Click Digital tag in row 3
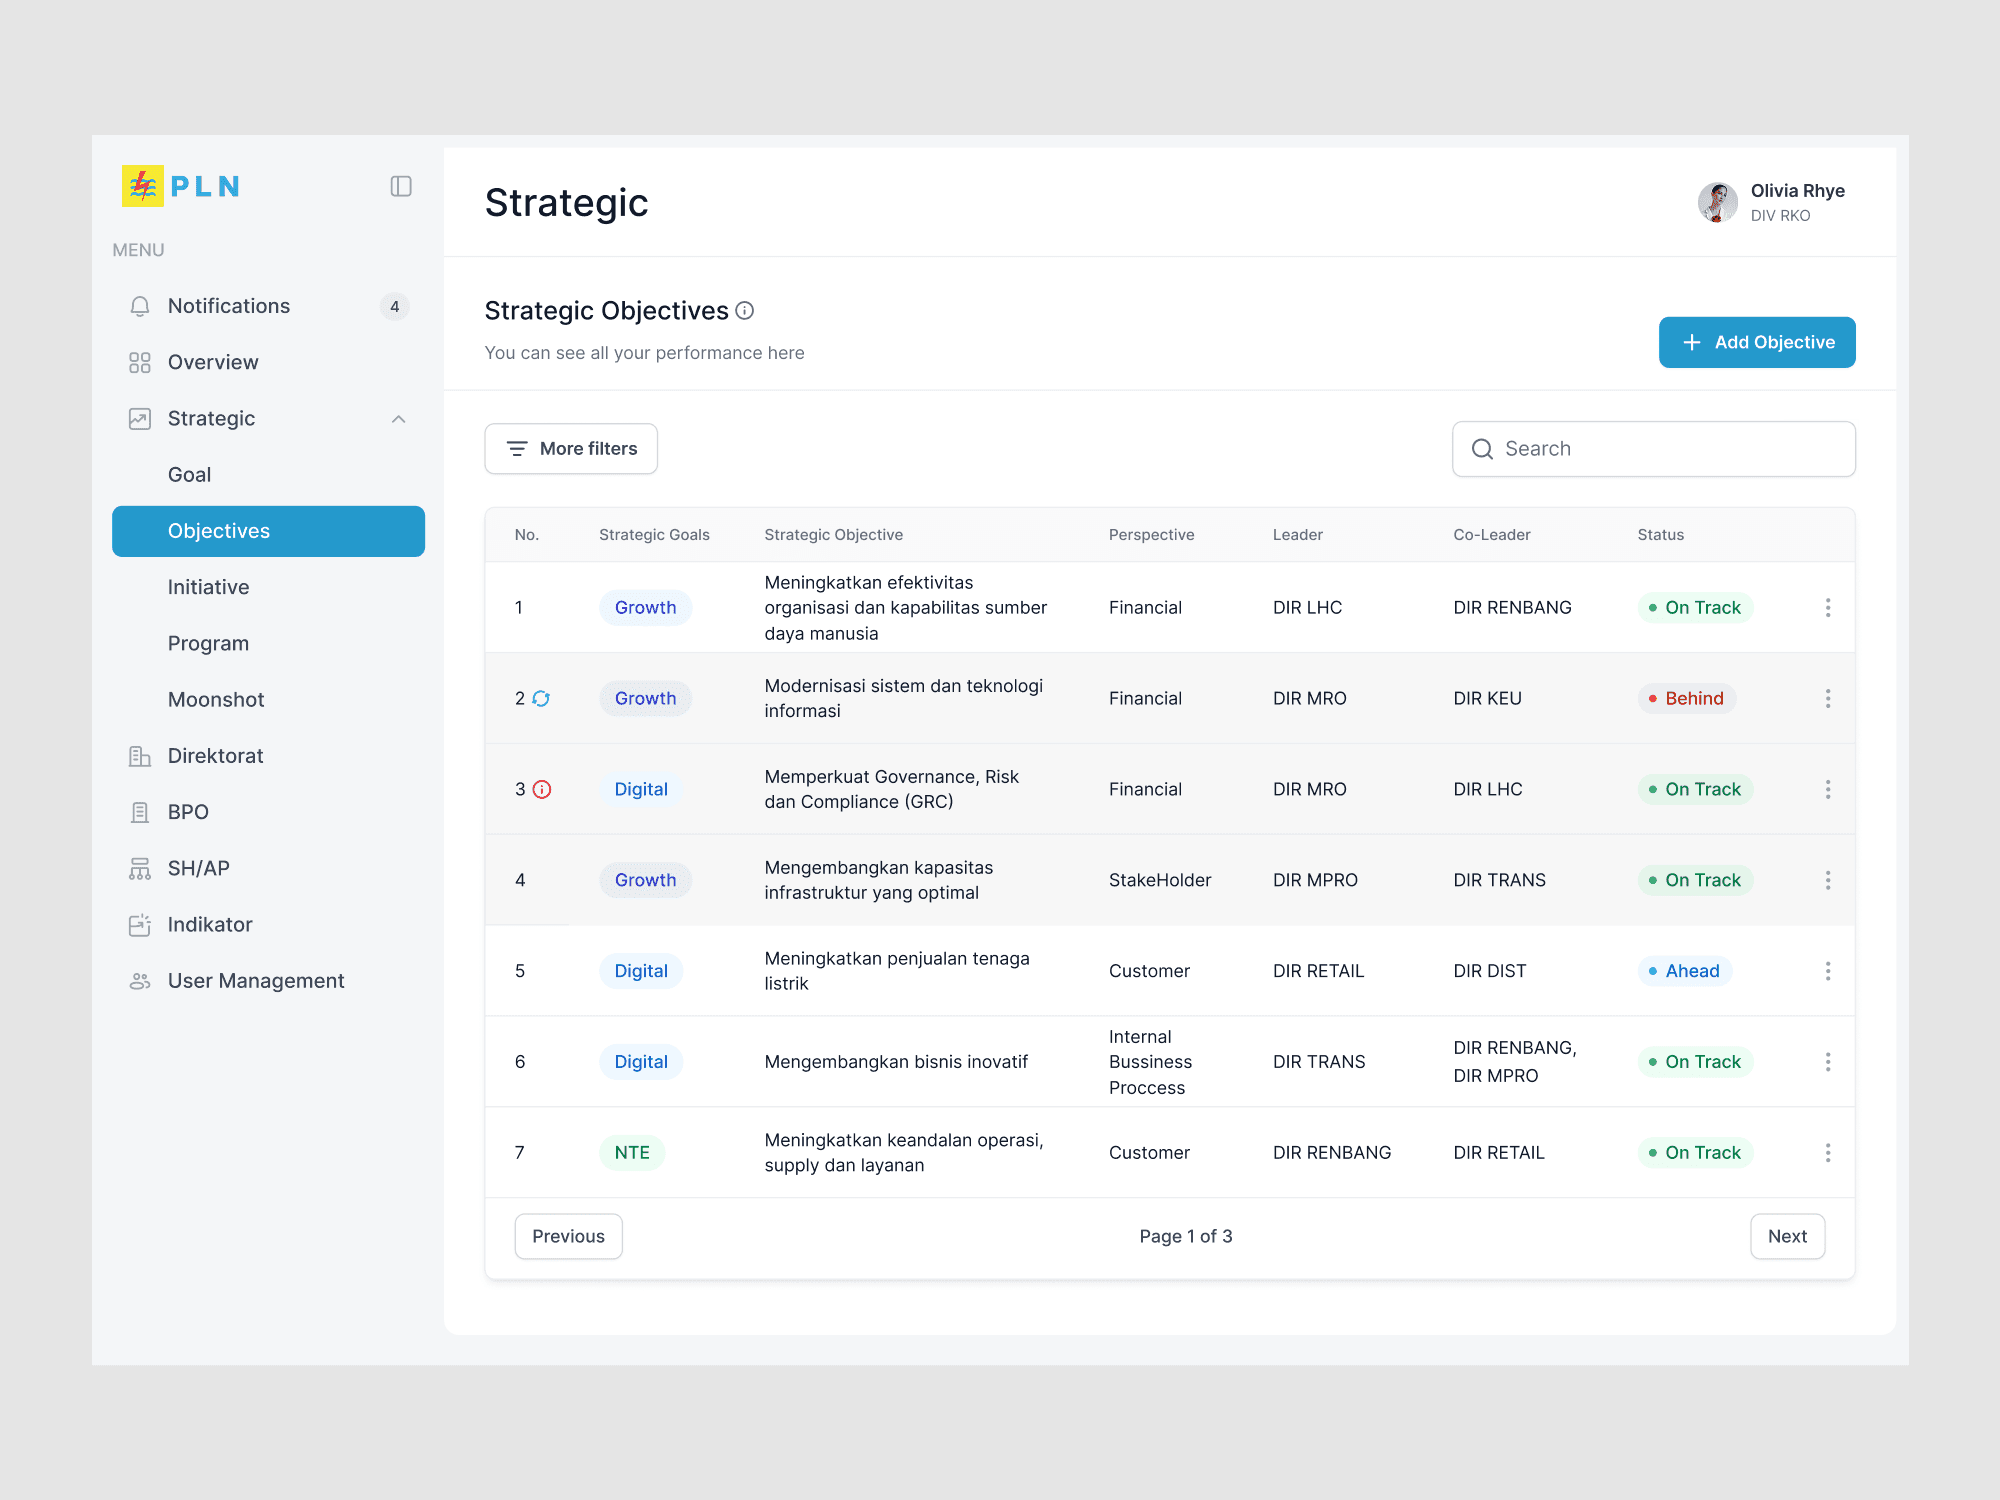 (641, 789)
